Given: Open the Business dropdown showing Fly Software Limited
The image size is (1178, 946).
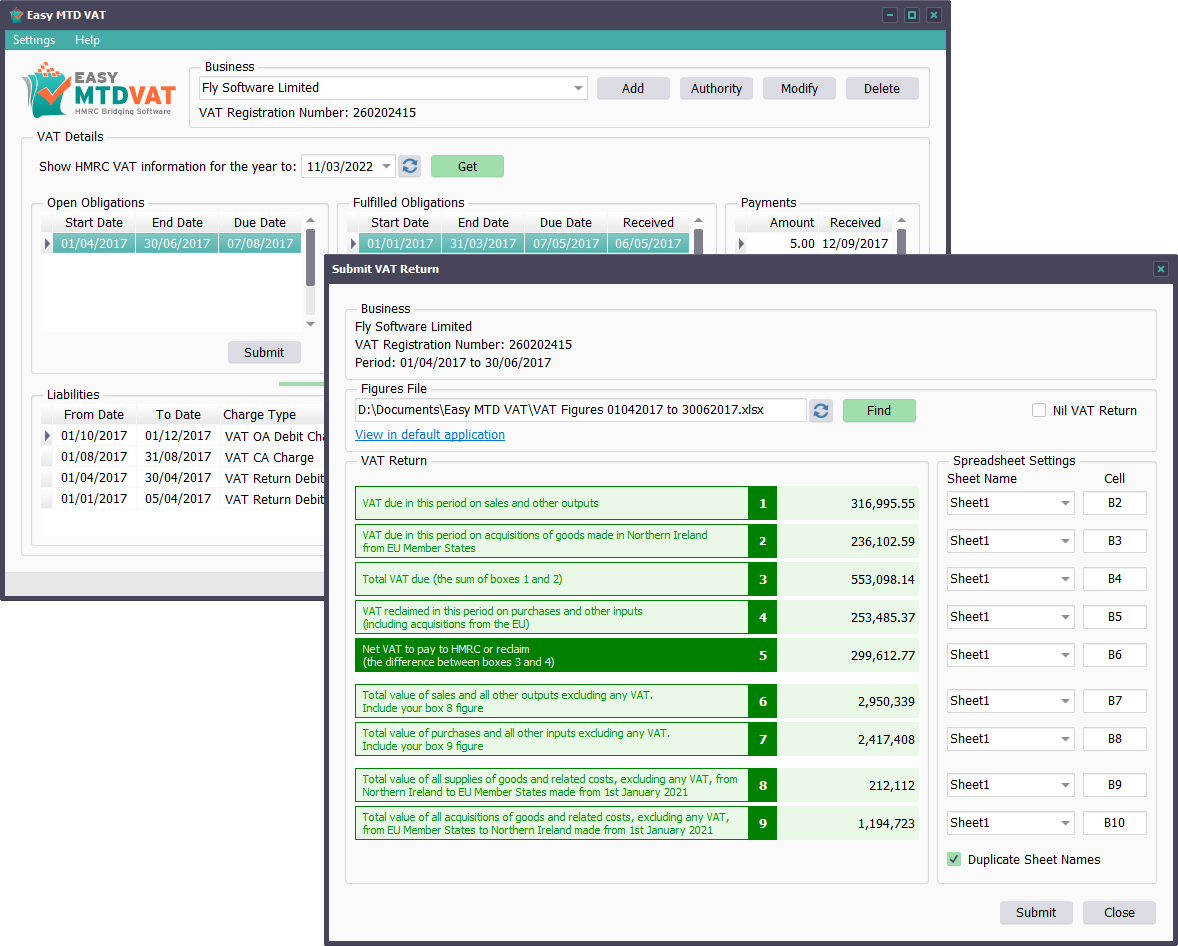Looking at the screenshot, I should (578, 88).
